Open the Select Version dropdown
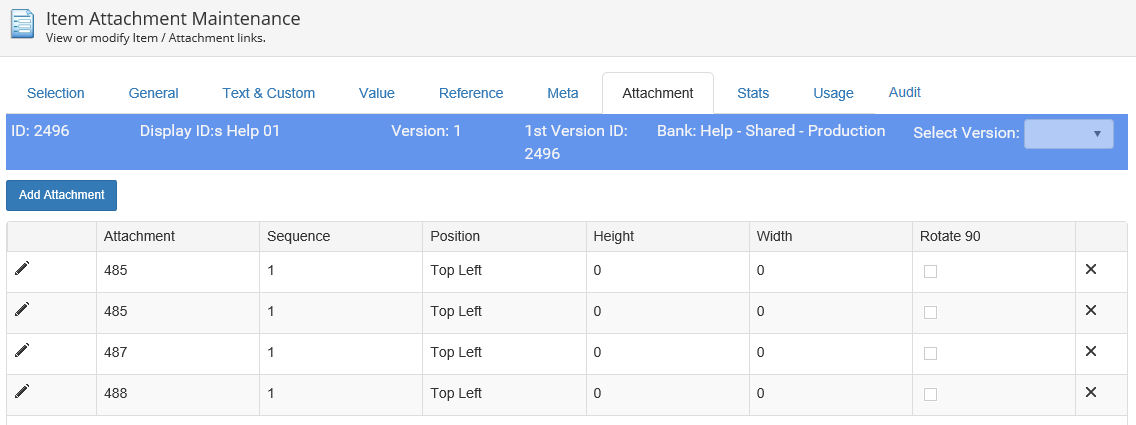The height and width of the screenshot is (425, 1136). (x=1068, y=133)
